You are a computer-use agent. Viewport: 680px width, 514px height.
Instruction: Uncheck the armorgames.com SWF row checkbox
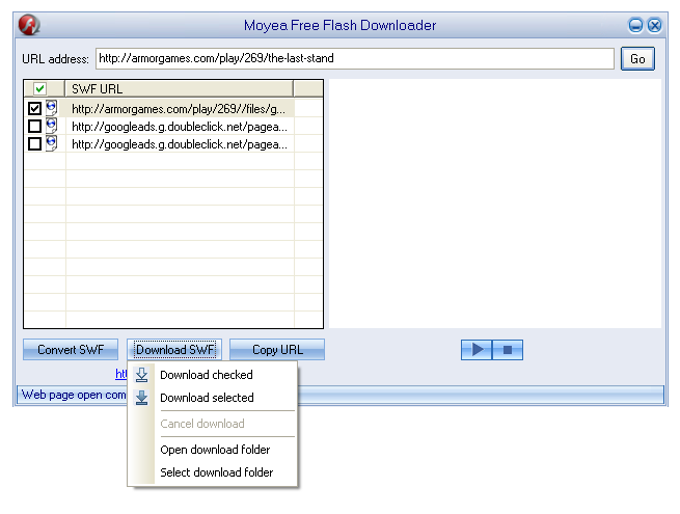click(x=35, y=108)
